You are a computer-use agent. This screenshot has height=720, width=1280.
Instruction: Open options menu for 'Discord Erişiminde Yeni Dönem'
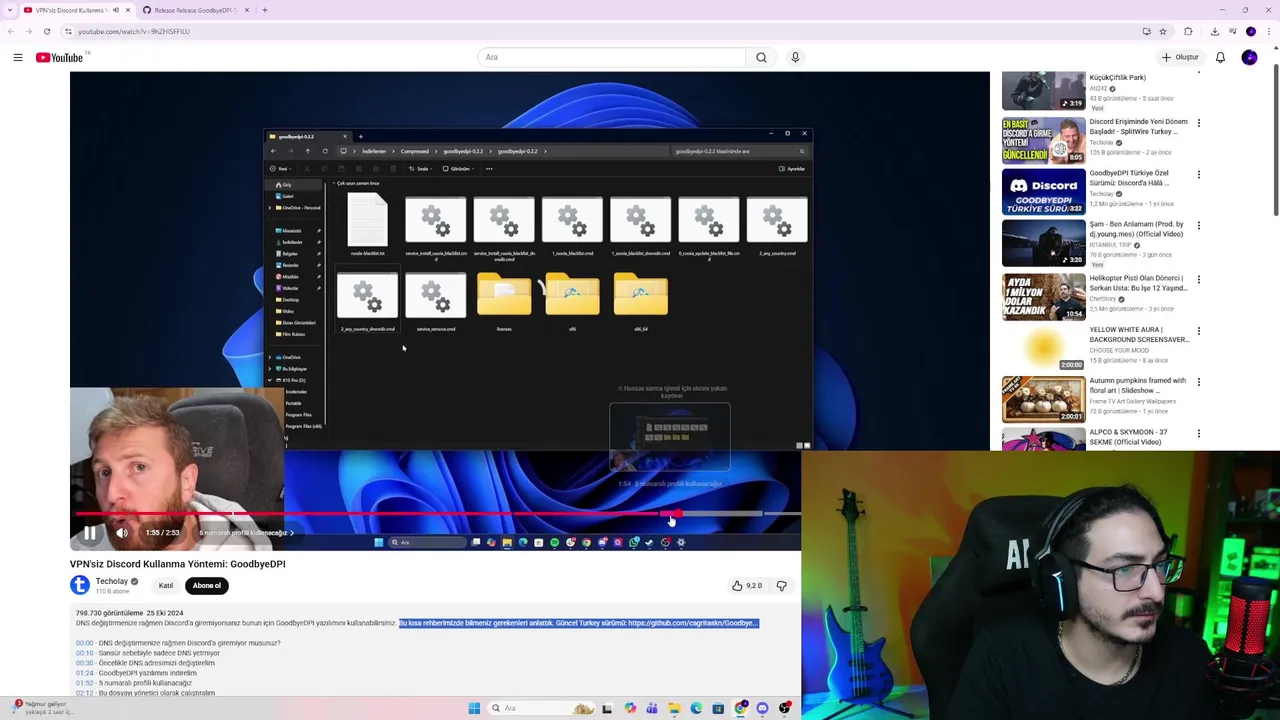point(1198,123)
